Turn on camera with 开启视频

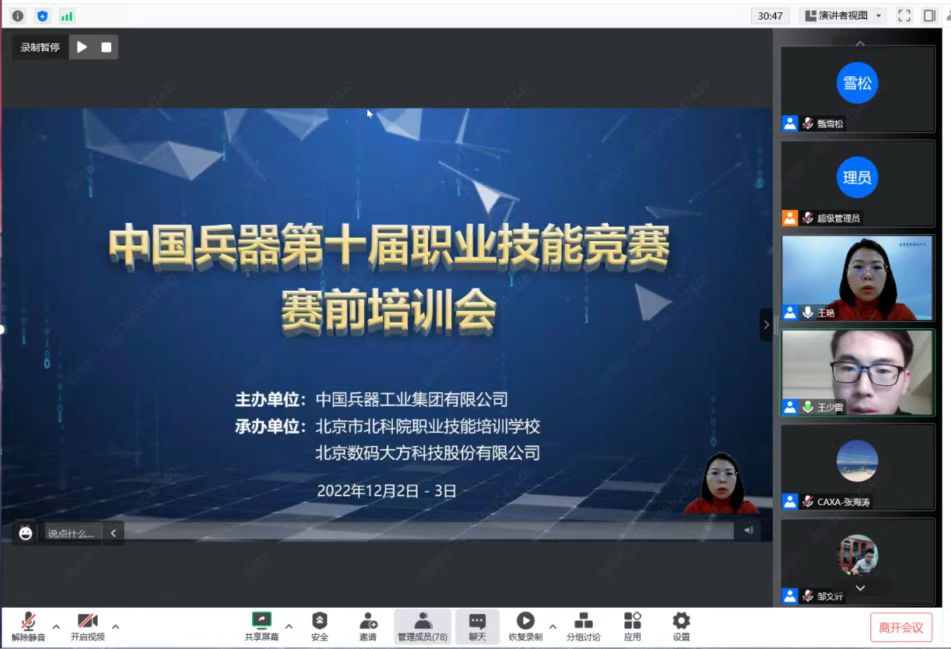[87, 625]
